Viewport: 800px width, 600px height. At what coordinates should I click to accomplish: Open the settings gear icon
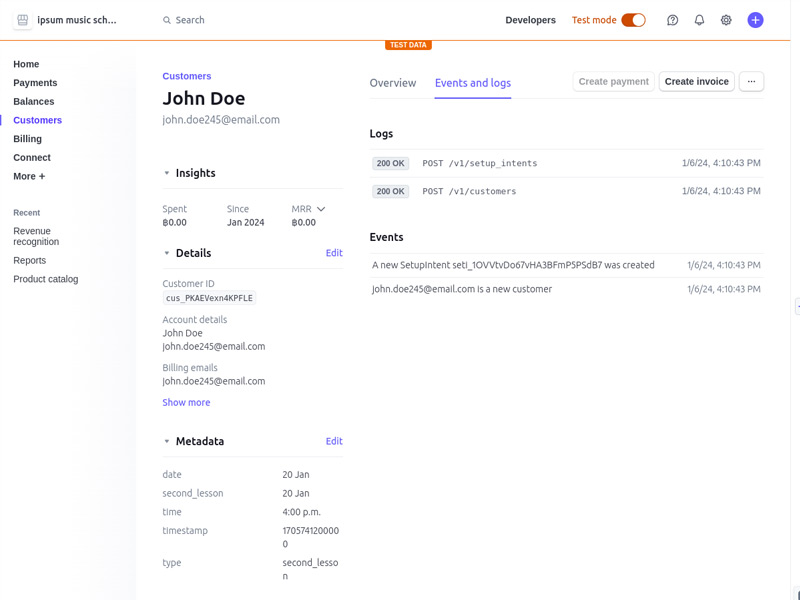click(x=726, y=20)
